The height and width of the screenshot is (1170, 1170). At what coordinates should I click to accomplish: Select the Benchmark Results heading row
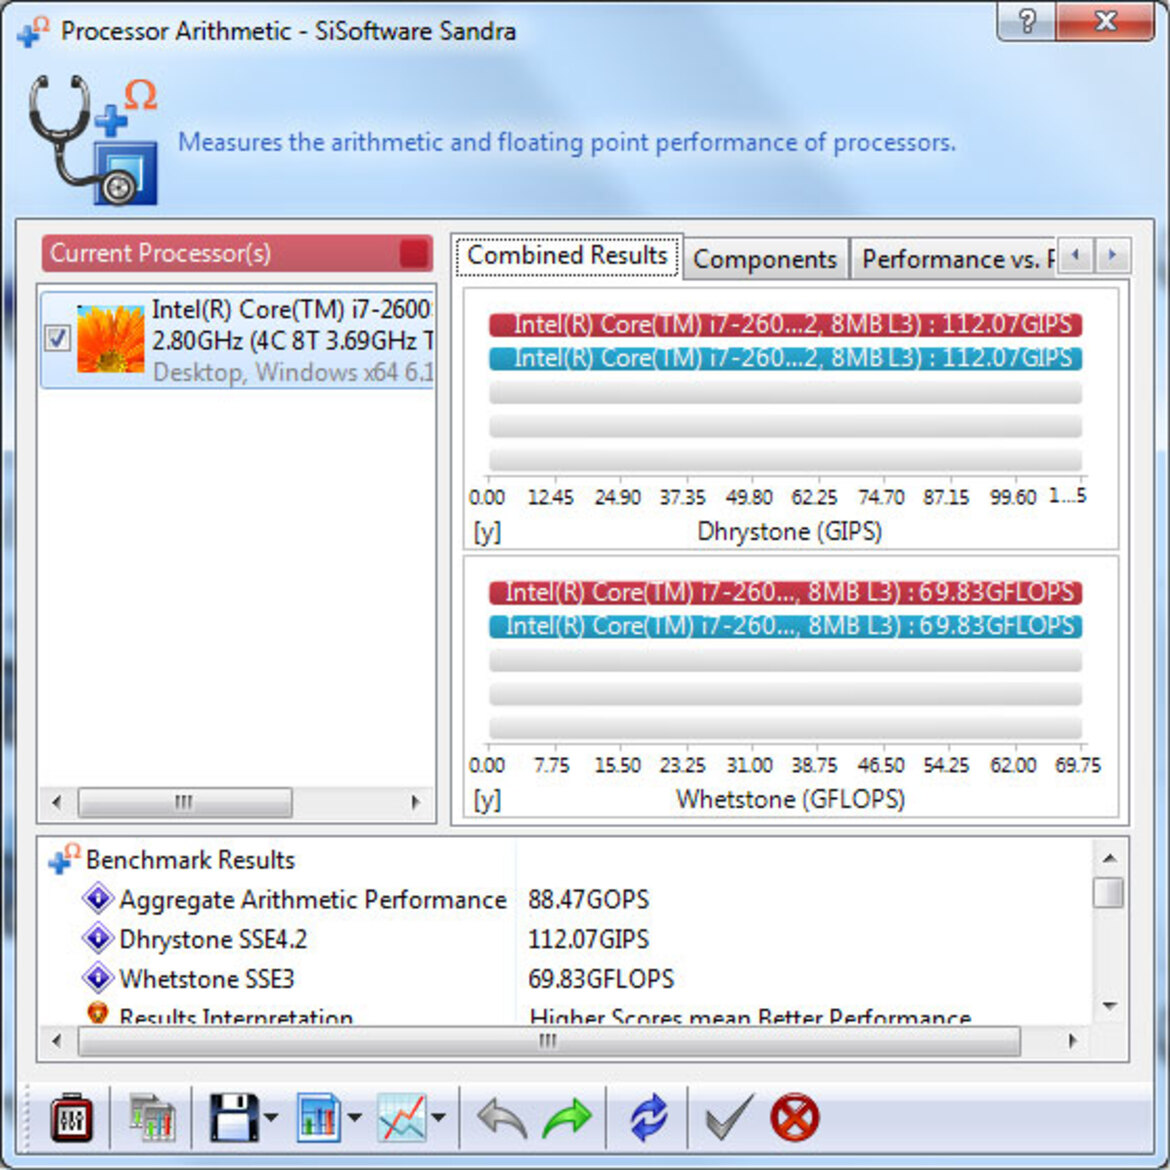point(190,860)
